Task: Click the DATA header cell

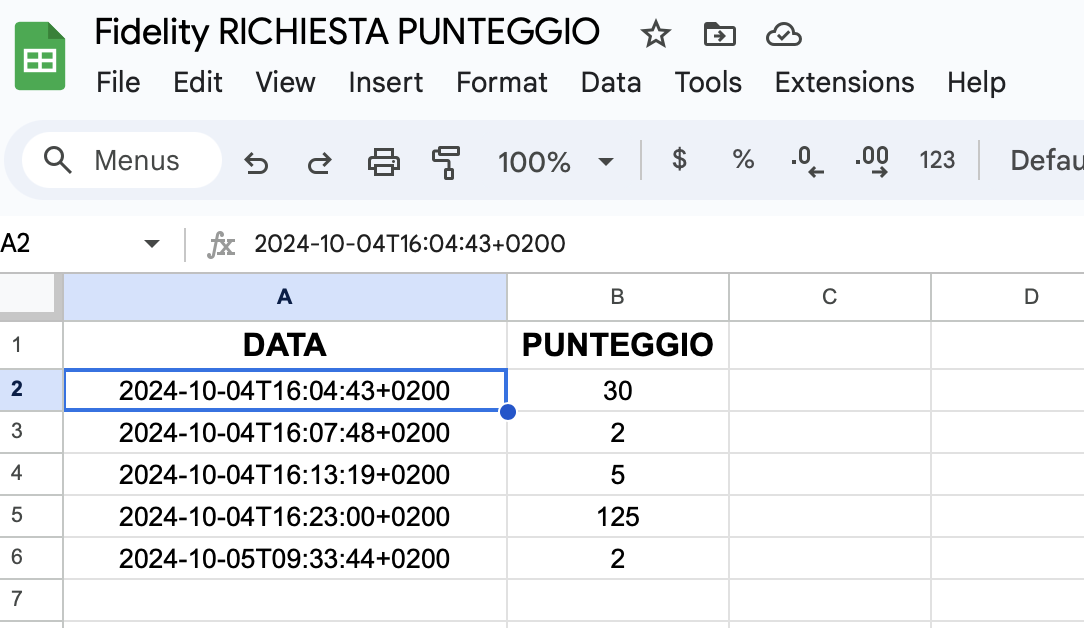Action: tap(285, 345)
